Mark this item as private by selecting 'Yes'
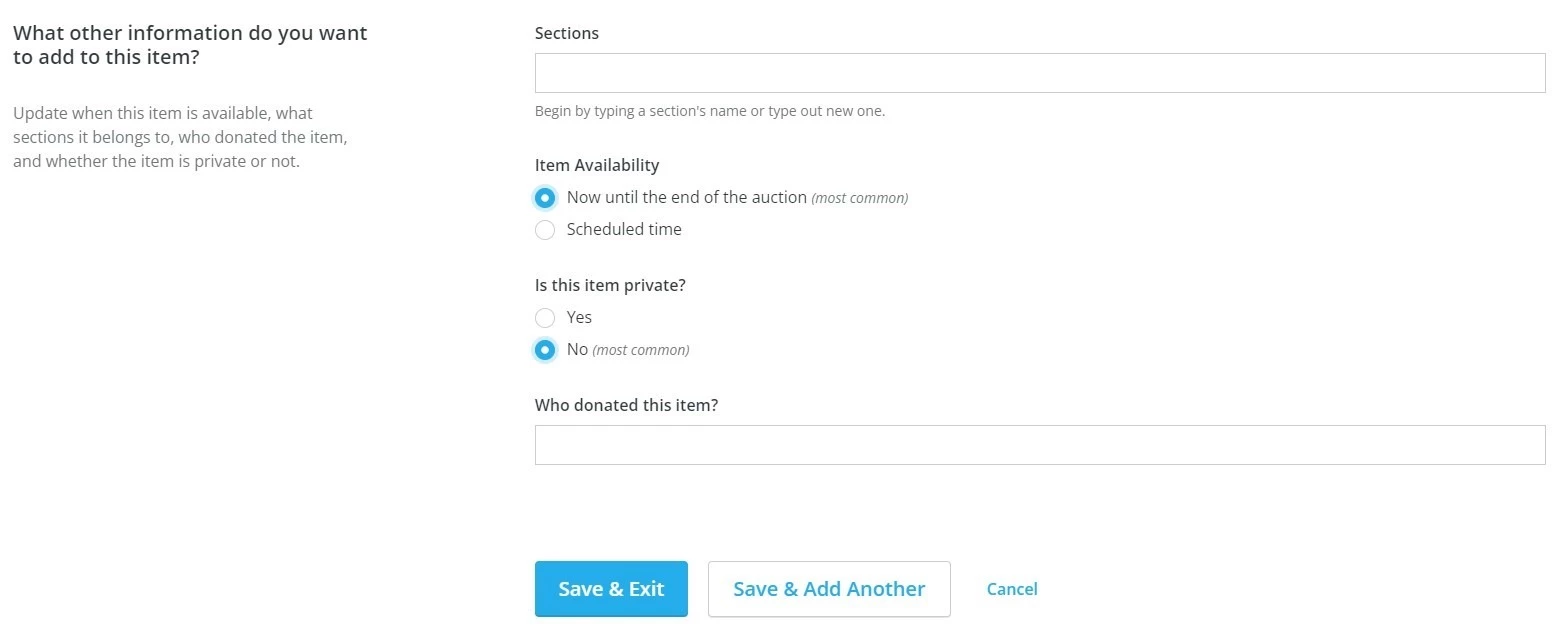Image resolution: width=1558 pixels, height=633 pixels. click(x=545, y=317)
